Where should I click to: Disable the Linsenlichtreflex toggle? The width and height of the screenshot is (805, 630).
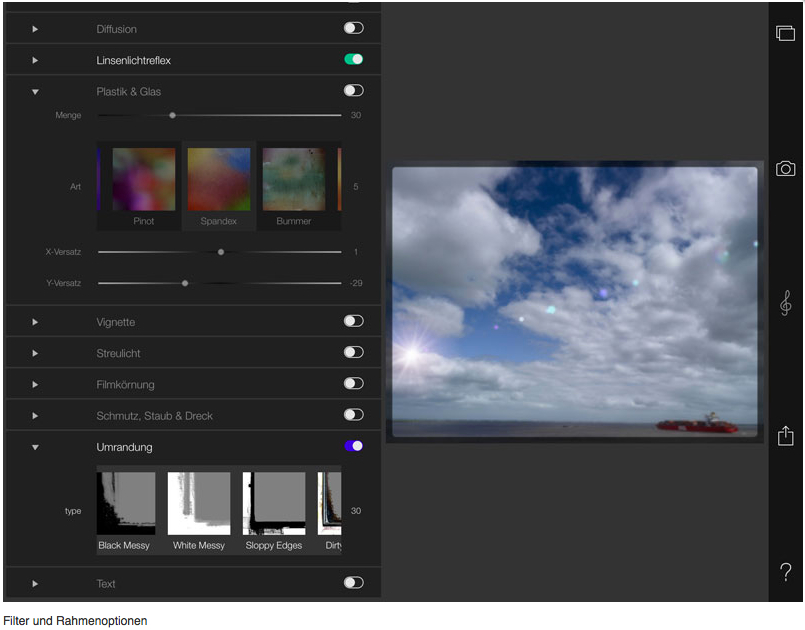coord(353,60)
